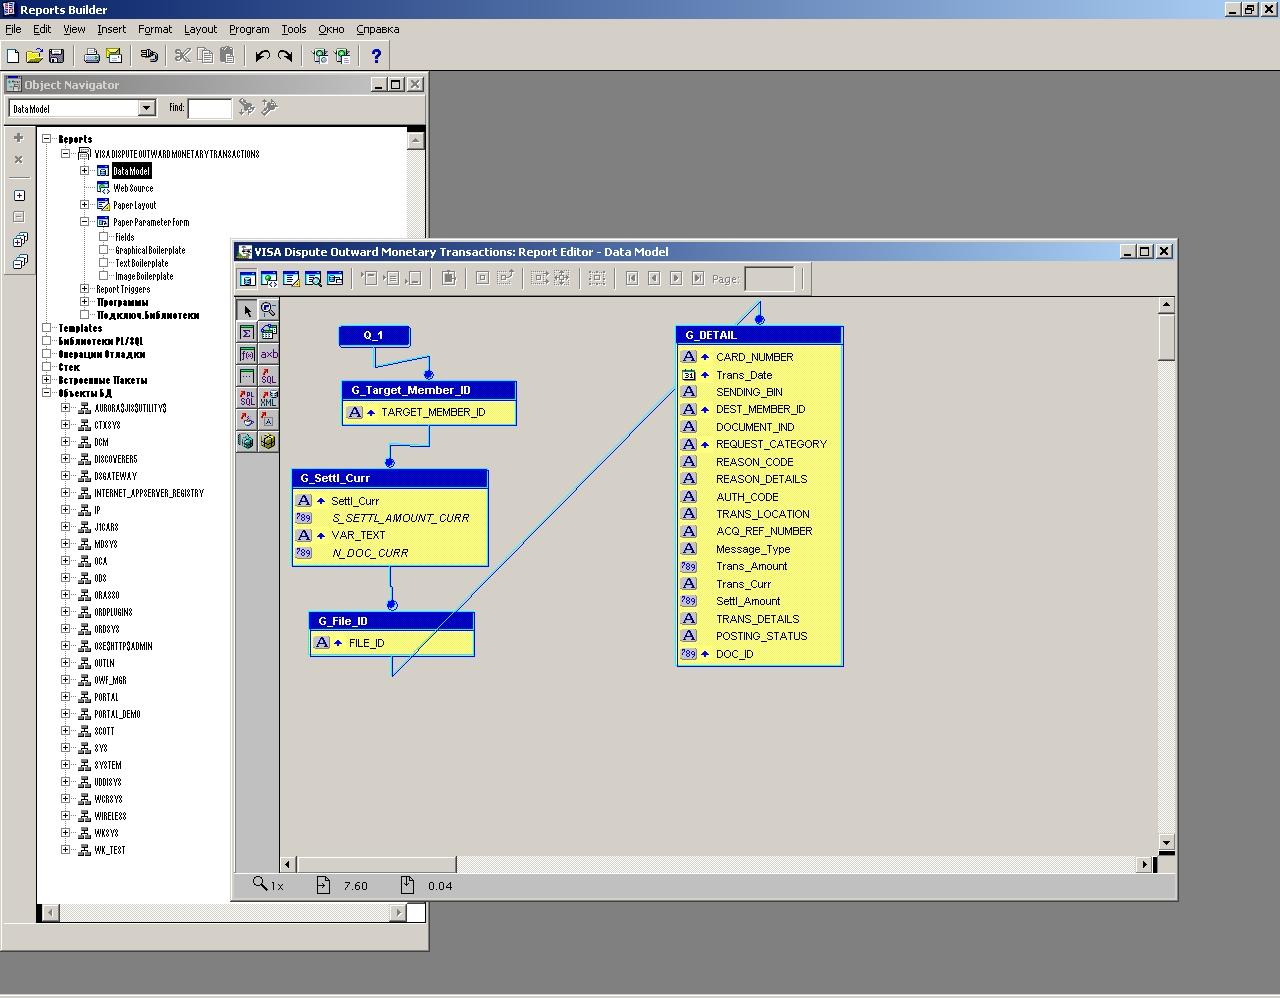Select the FILE_ID column in G_File_ID
The width and height of the screenshot is (1280, 998).
[x=366, y=643]
